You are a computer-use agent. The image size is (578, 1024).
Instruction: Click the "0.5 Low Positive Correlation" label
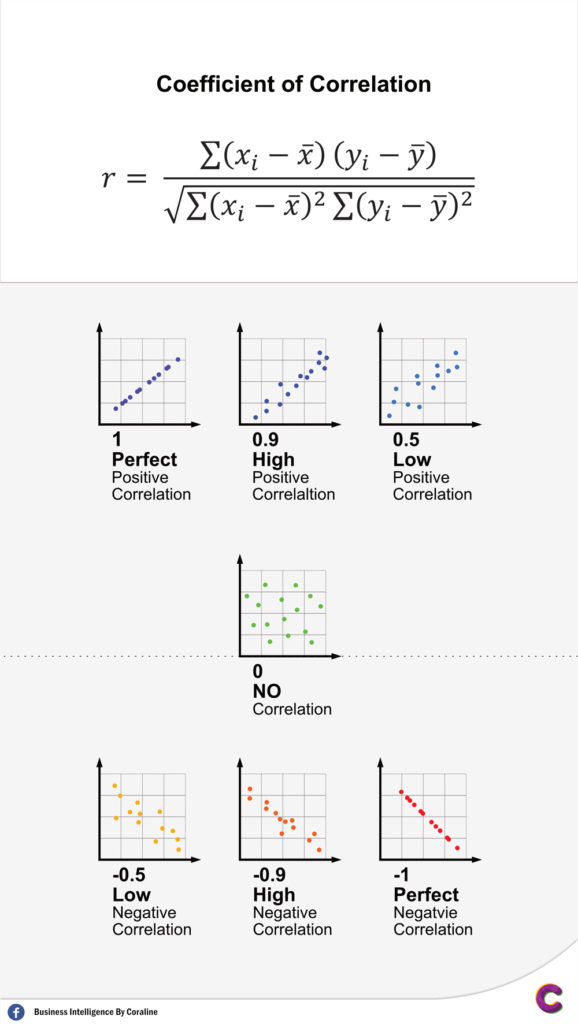tap(432, 467)
